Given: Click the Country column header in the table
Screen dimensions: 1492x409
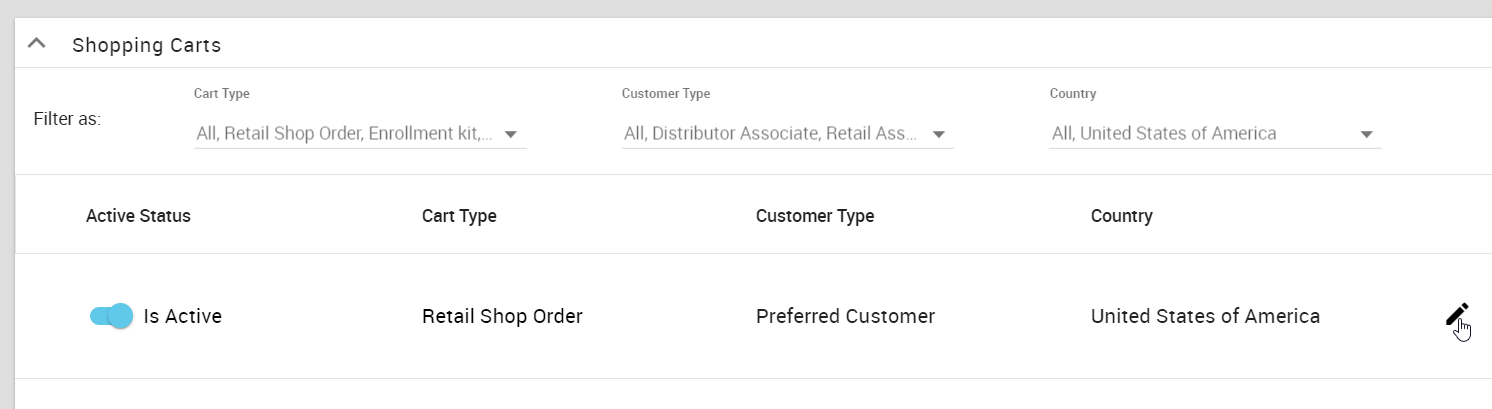Looking at the screenshot, I should (1121, 216).
